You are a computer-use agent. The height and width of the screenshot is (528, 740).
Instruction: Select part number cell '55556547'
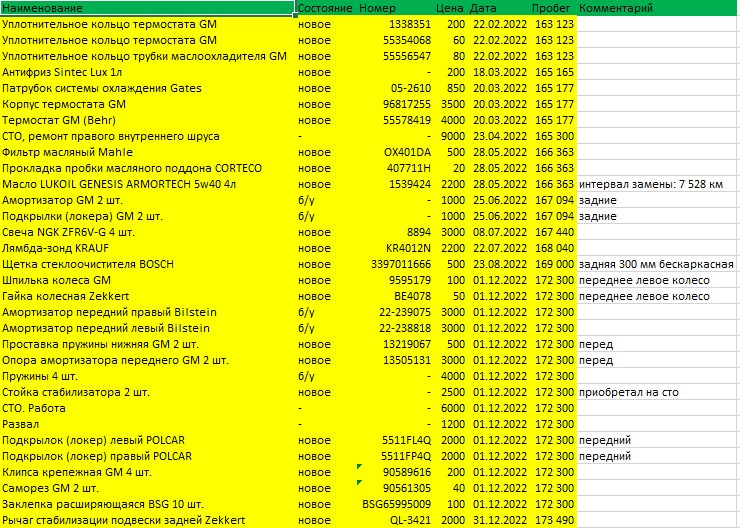click(x=395, y=56)
